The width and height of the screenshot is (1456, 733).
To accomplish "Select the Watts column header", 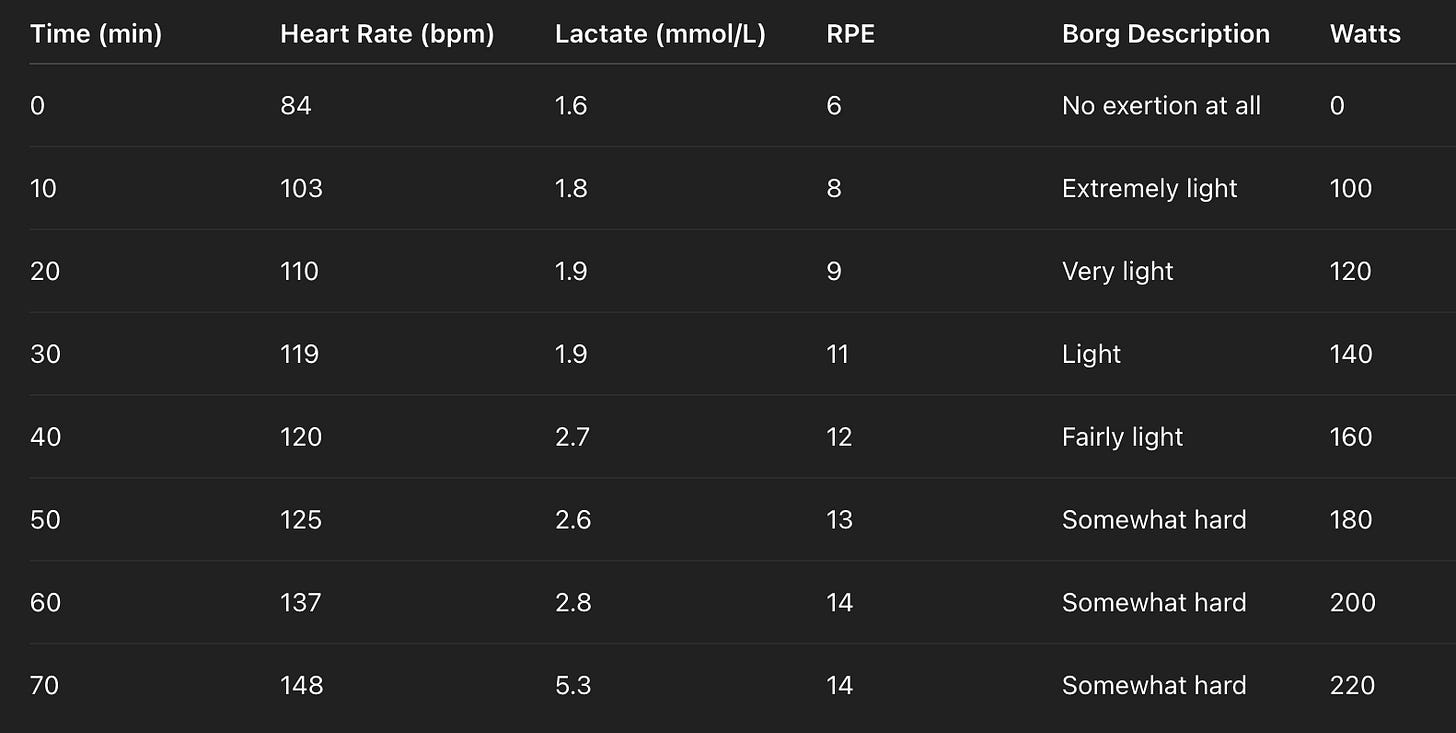I will tap(1365, 34).
